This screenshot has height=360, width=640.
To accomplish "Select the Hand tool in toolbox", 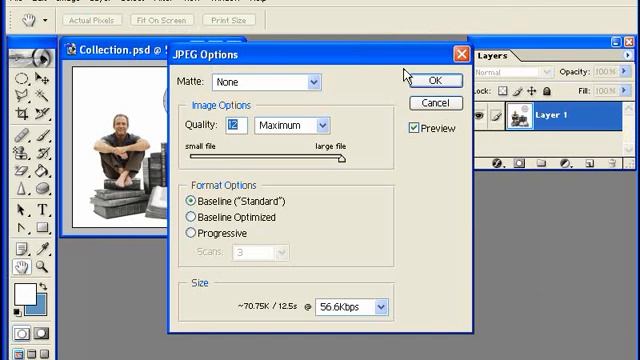I will click(x=21, y=267).
